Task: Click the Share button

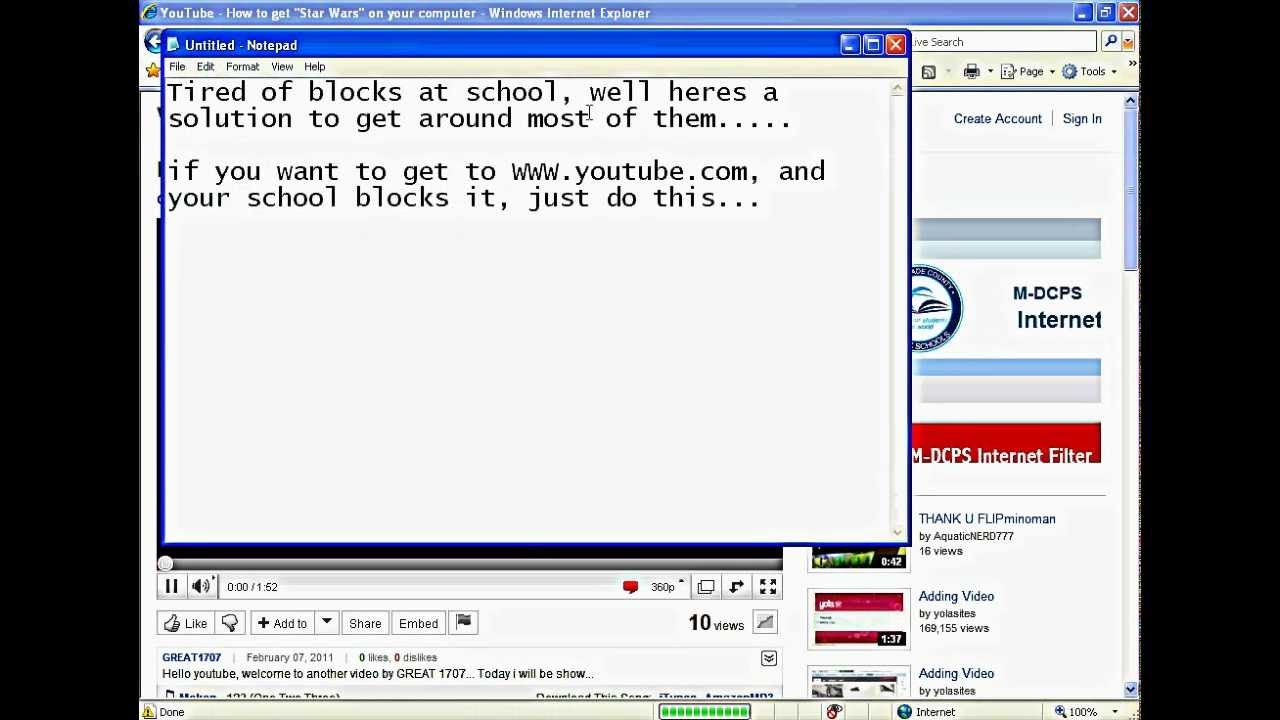Action: click(365, 623)
